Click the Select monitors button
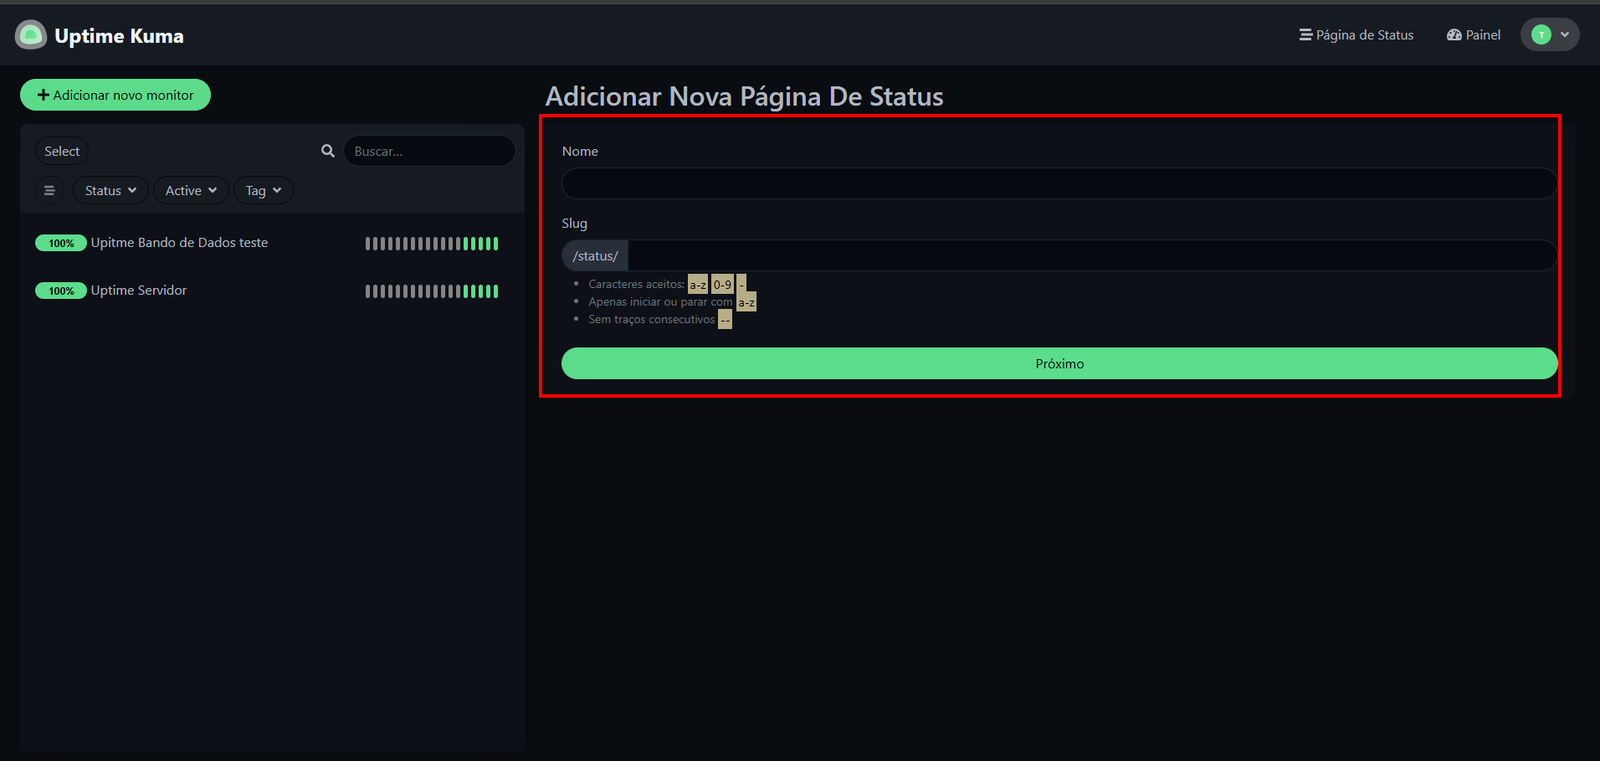Screen dimensions: 1600x761 (x=62, y=151)
